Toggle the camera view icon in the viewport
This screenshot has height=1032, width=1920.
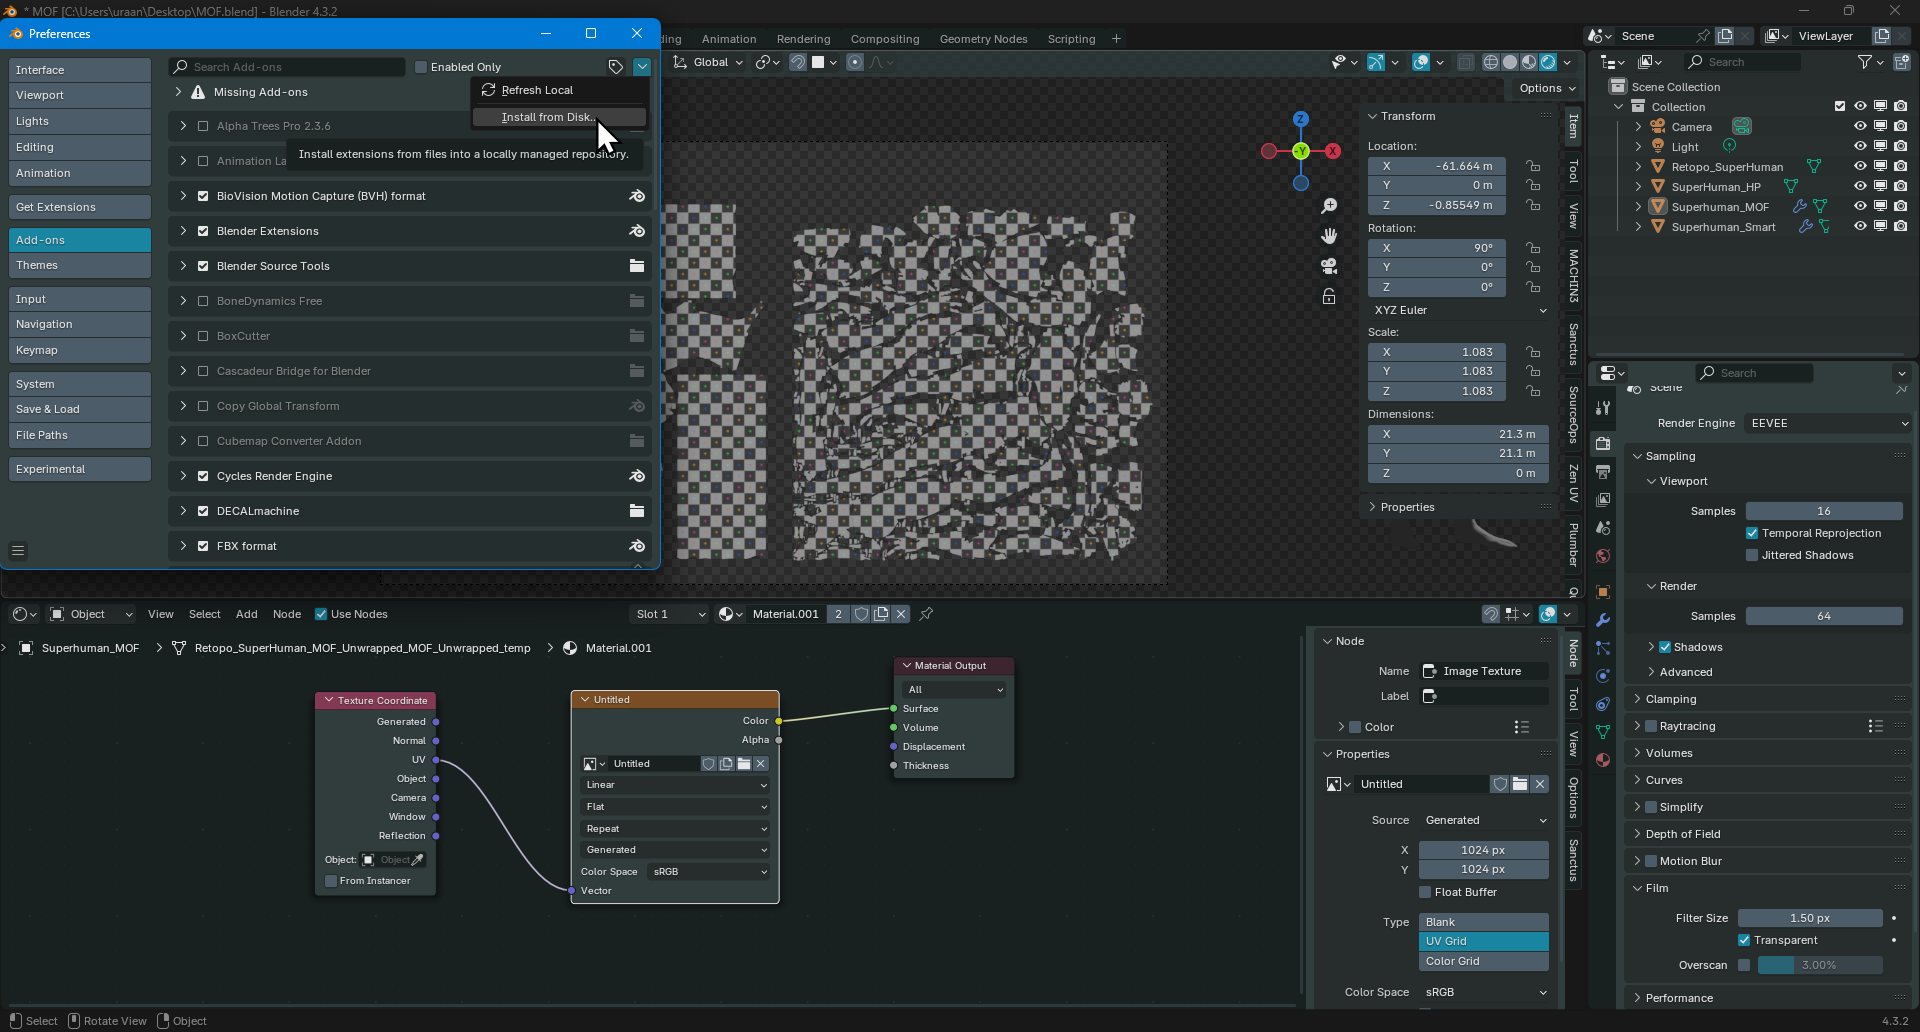click(x=1329, y=266)
